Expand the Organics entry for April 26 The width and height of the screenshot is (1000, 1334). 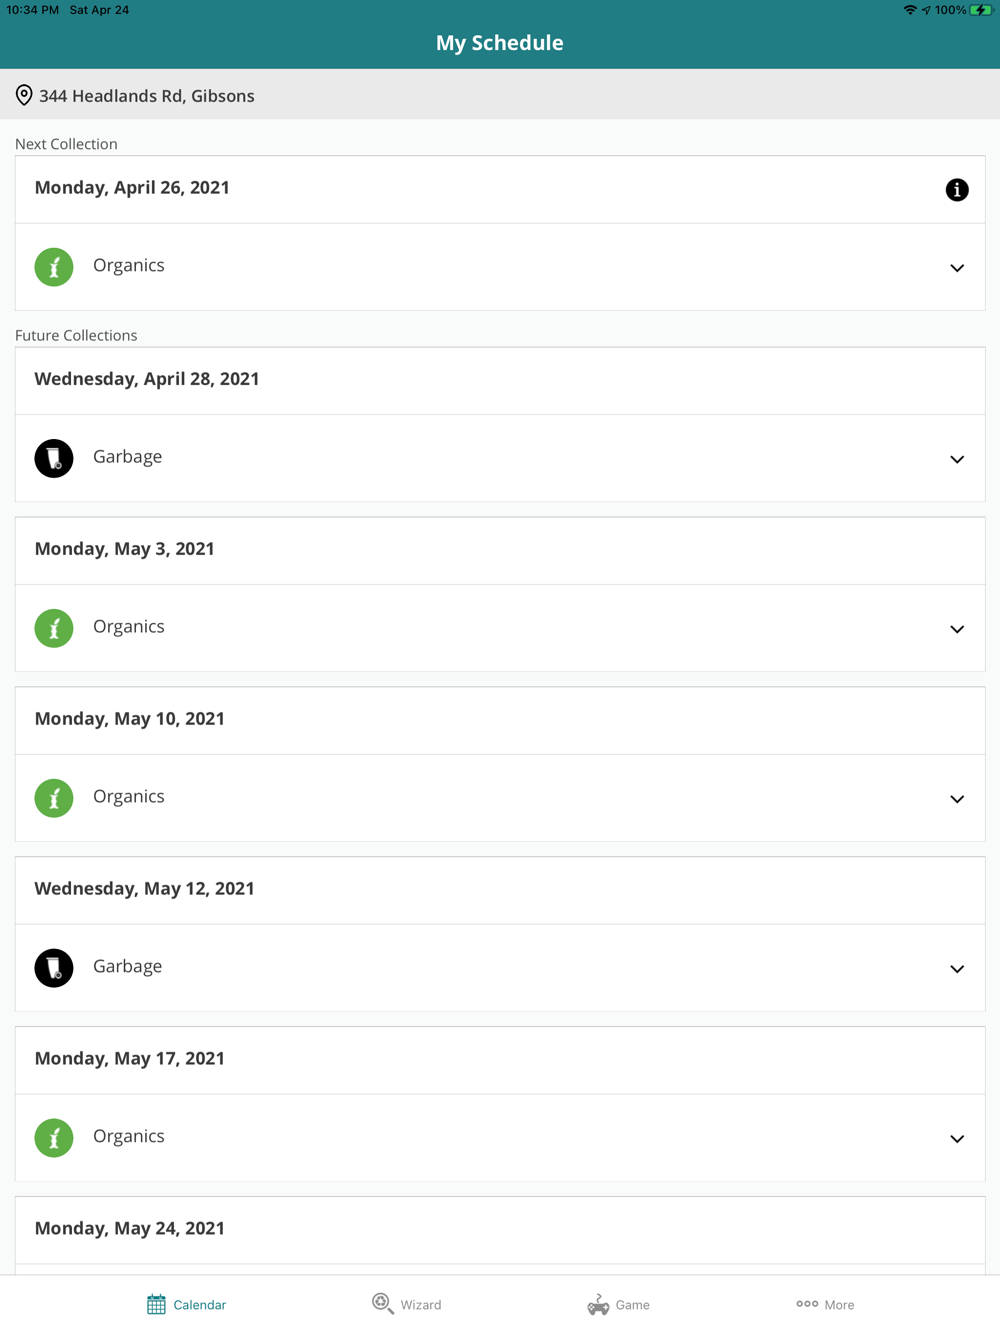[956, 268]
